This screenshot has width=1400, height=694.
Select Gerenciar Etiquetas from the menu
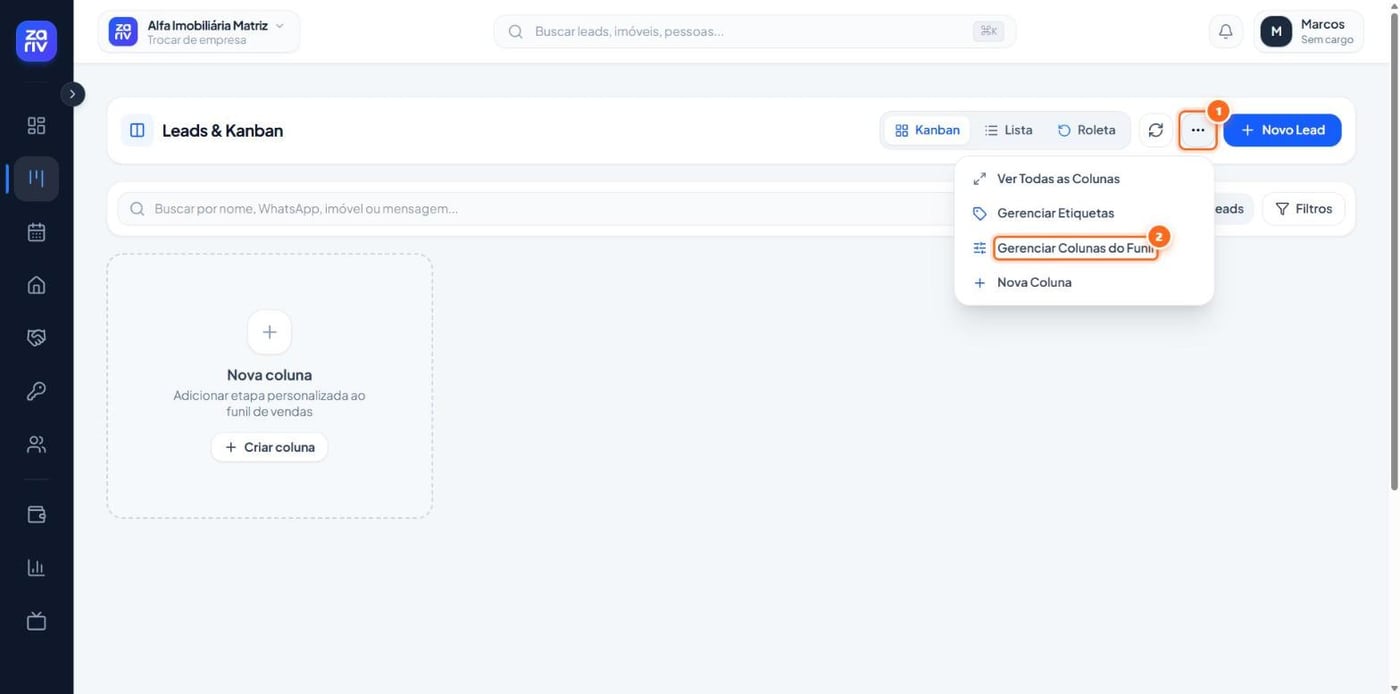[x=1084, y=213]
